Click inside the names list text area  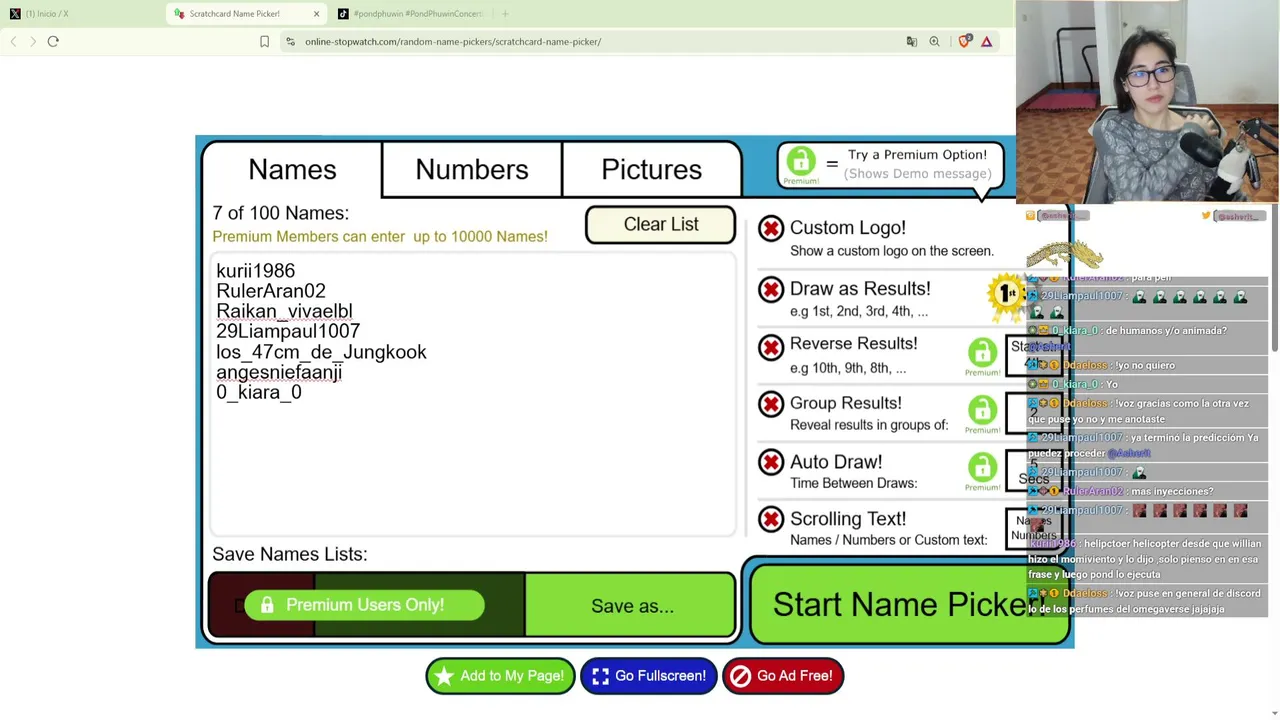(473, 393)
